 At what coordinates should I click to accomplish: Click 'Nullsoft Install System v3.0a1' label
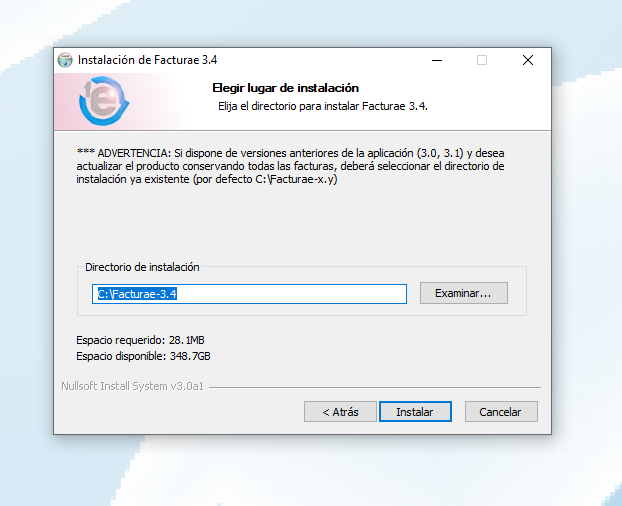[132, 386]
